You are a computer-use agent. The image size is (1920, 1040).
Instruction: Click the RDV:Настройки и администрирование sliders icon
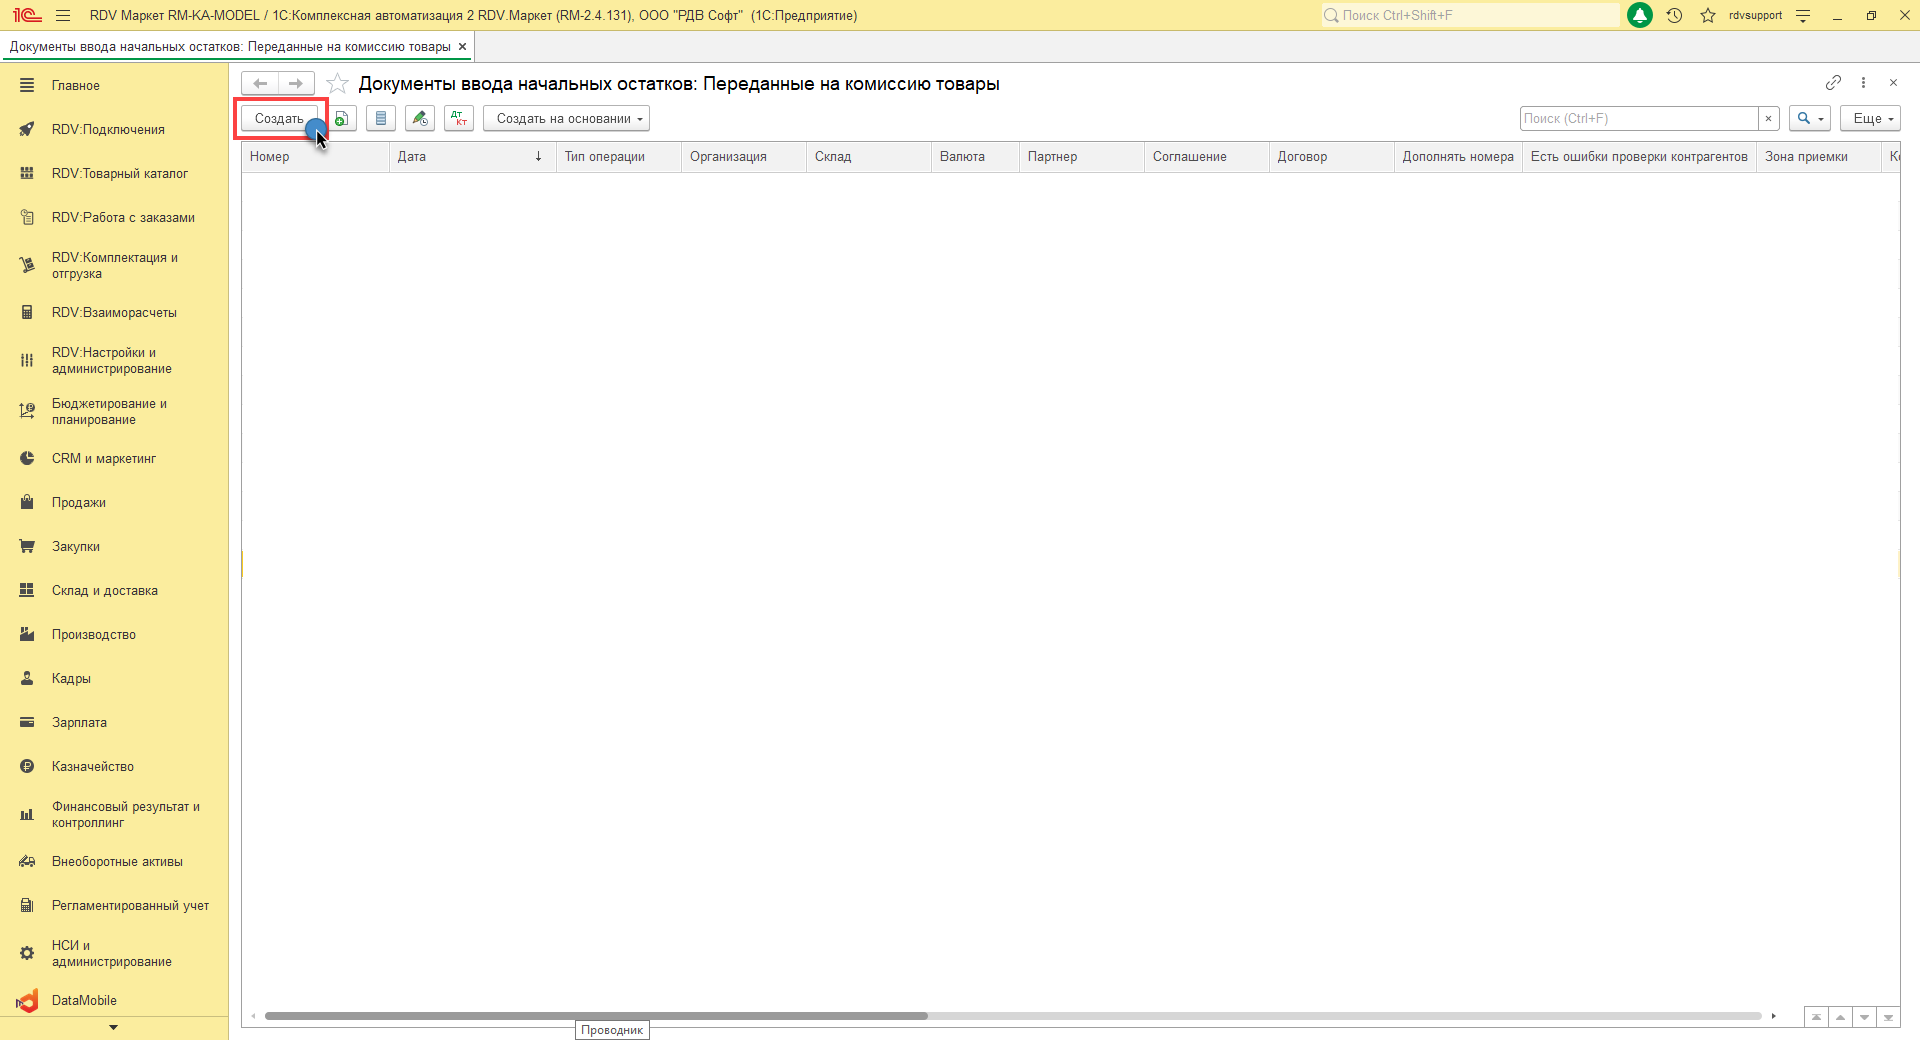pos(27,360)
